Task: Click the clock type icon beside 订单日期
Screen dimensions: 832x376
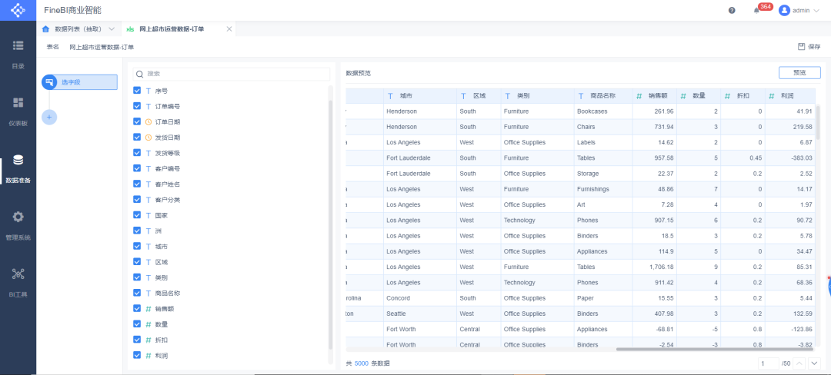Action: tap(149, 122)
